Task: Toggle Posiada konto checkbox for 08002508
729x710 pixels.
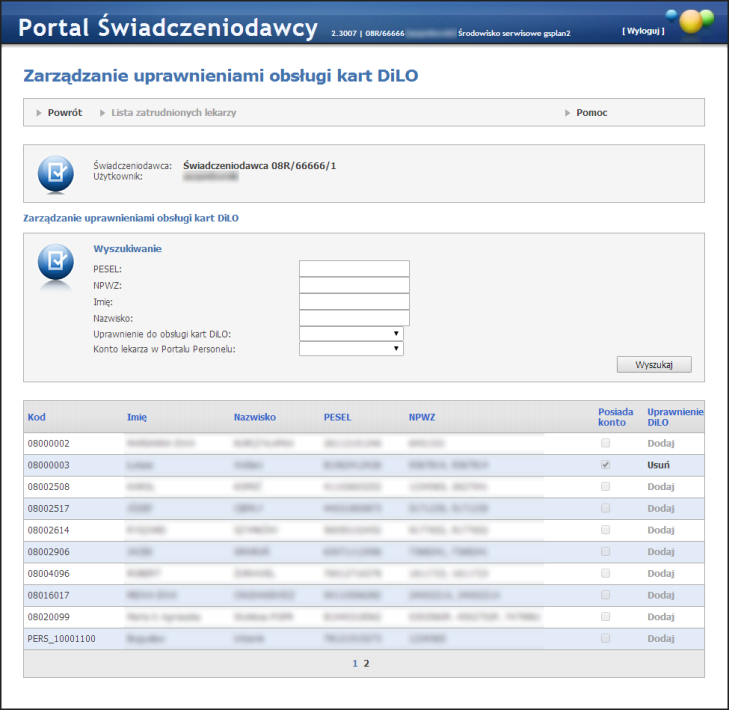Action: [605, 486]
